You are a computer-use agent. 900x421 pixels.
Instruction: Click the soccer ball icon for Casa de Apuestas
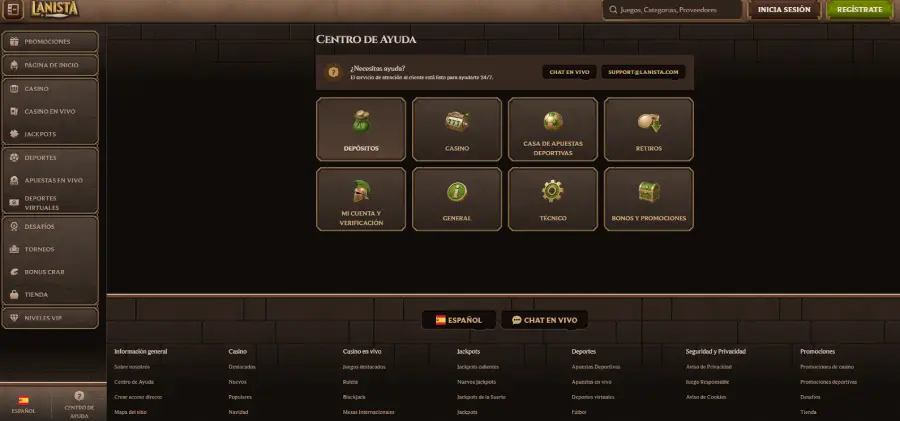pyautogui.click(x=553, y=121)
